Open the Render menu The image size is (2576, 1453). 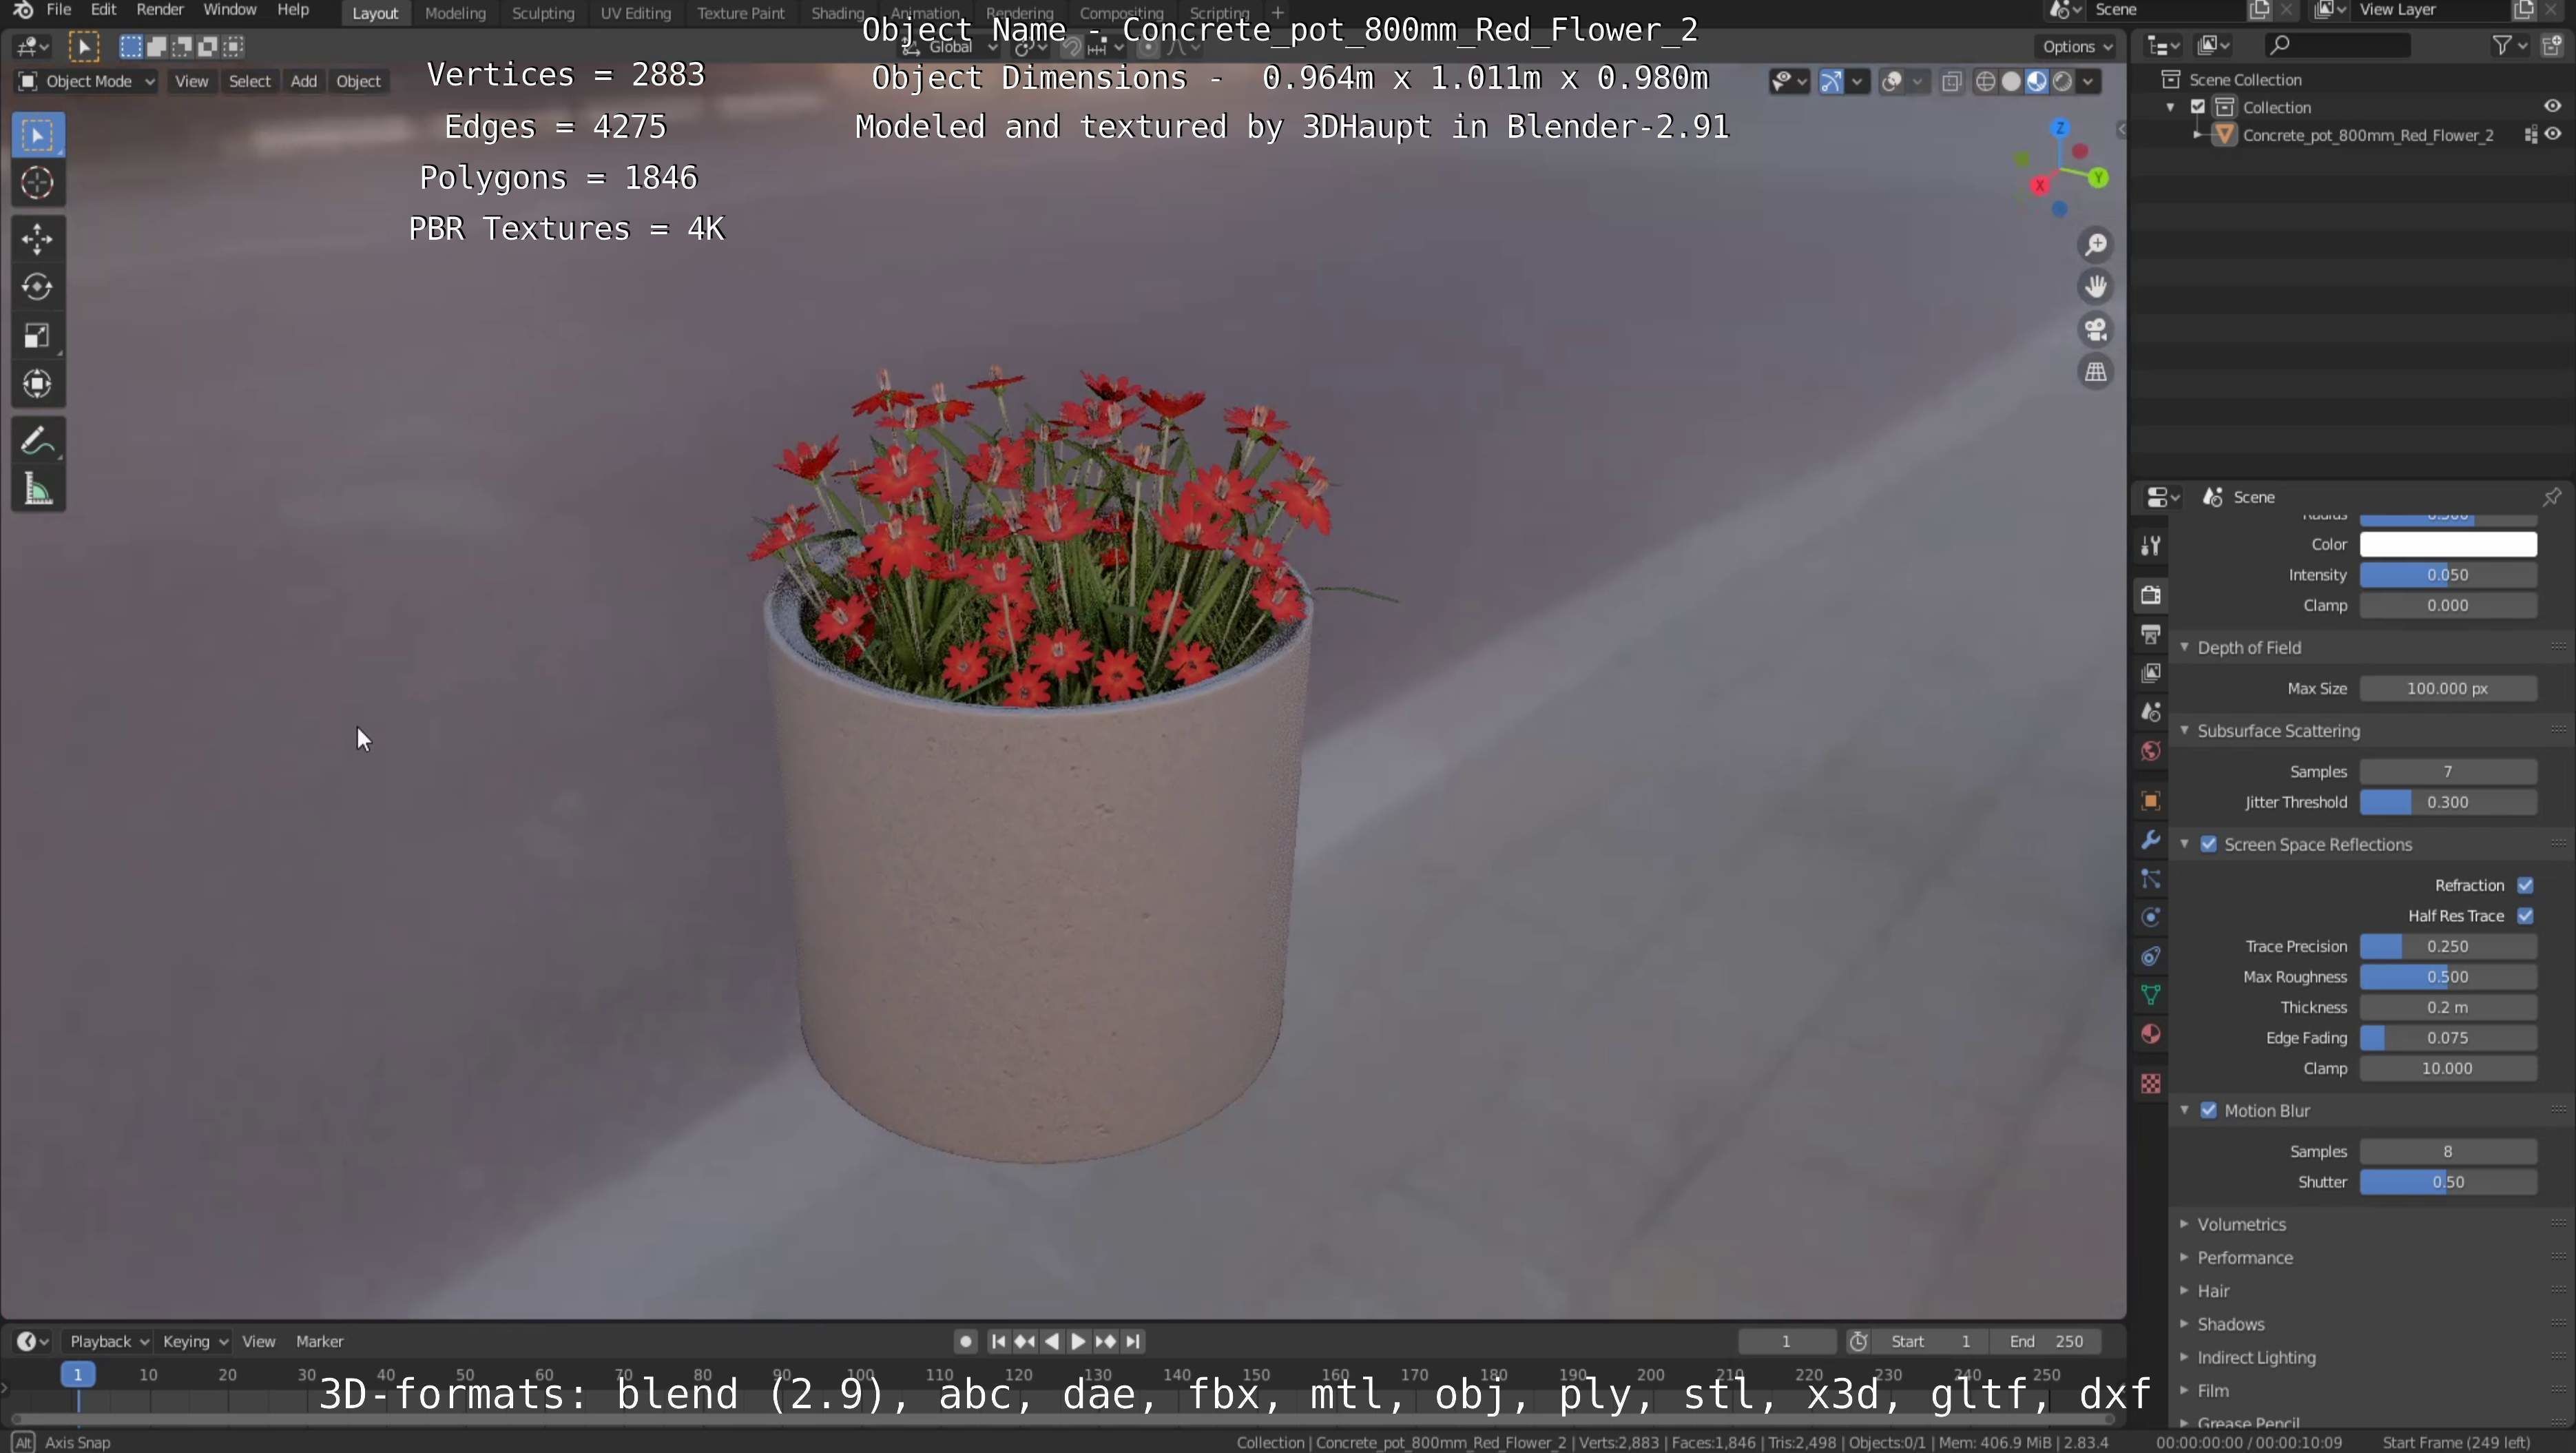click(x=159, y=10)
